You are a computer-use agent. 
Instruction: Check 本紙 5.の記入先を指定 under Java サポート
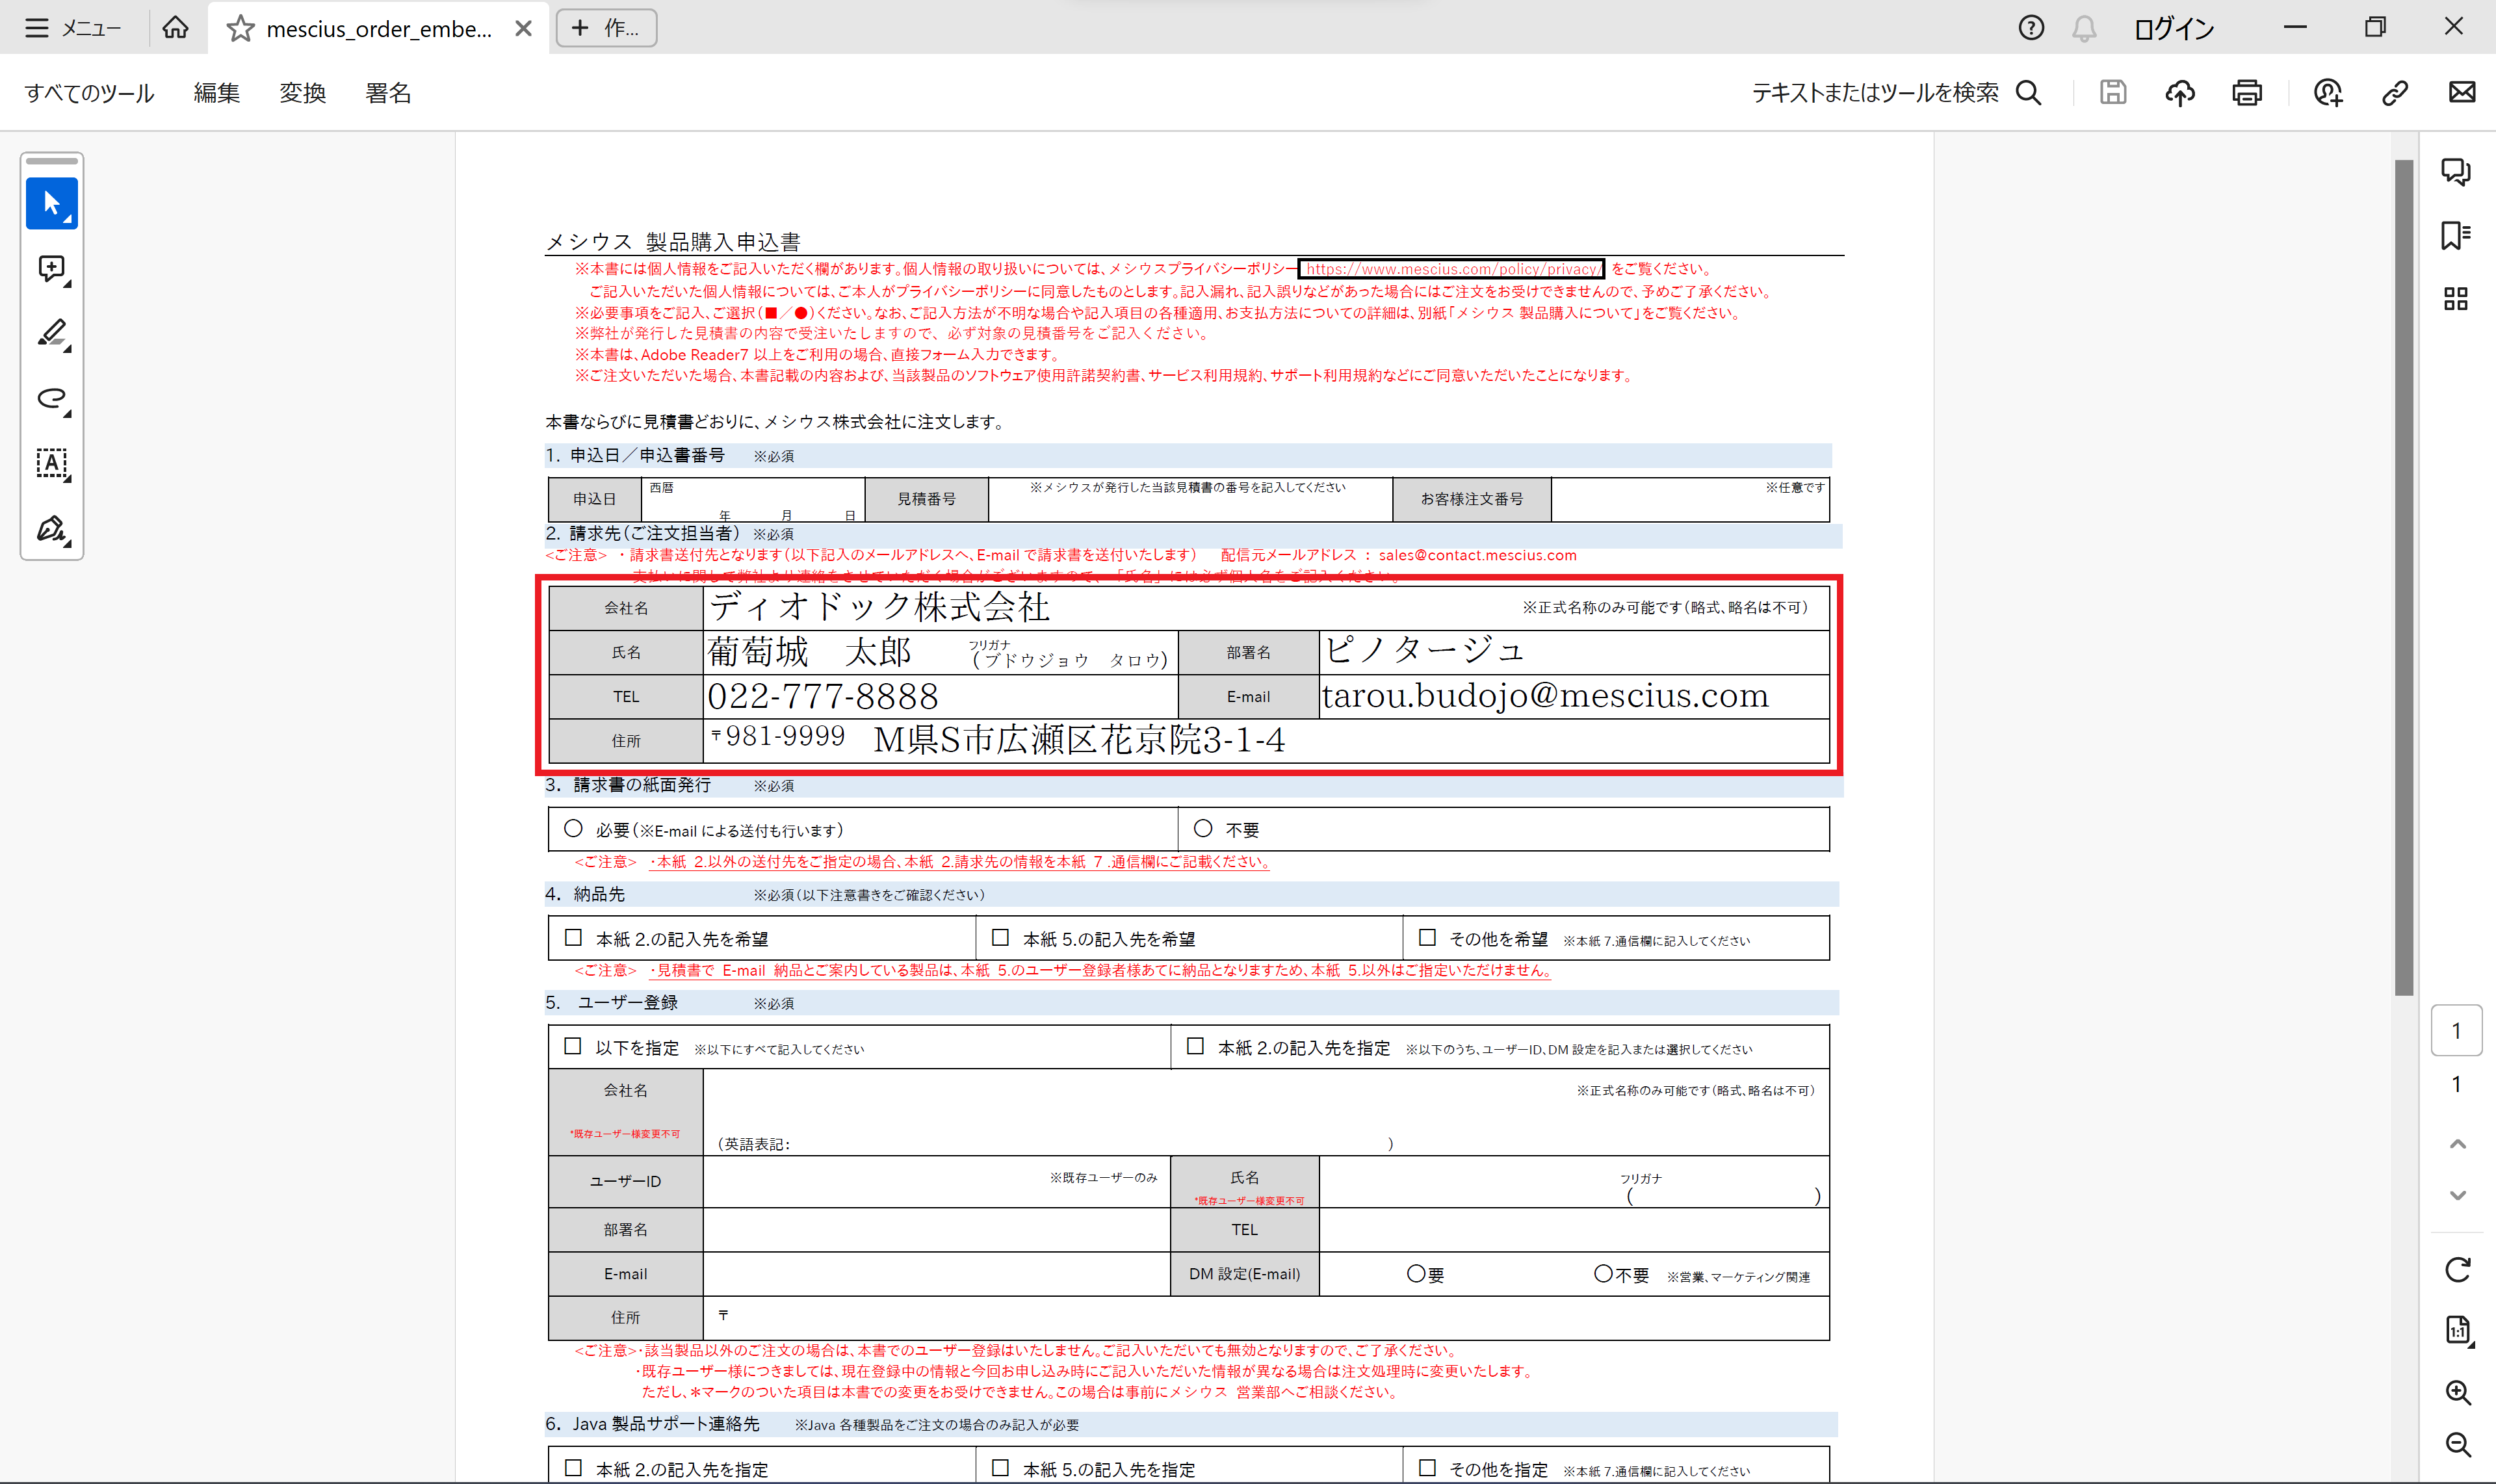1000,1468
